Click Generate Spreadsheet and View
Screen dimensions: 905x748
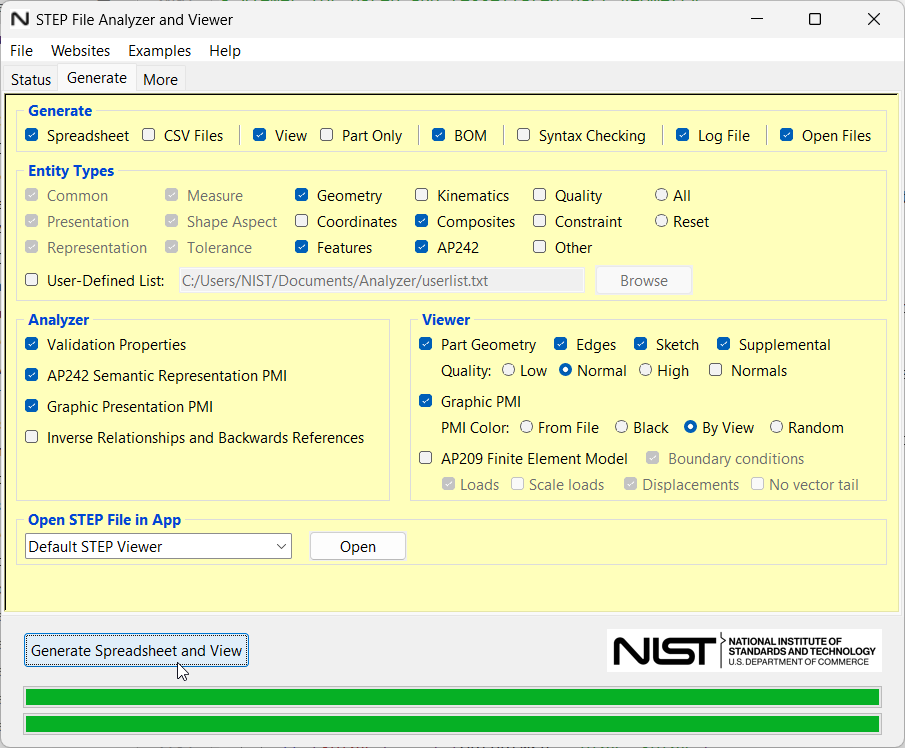[136, 650]
